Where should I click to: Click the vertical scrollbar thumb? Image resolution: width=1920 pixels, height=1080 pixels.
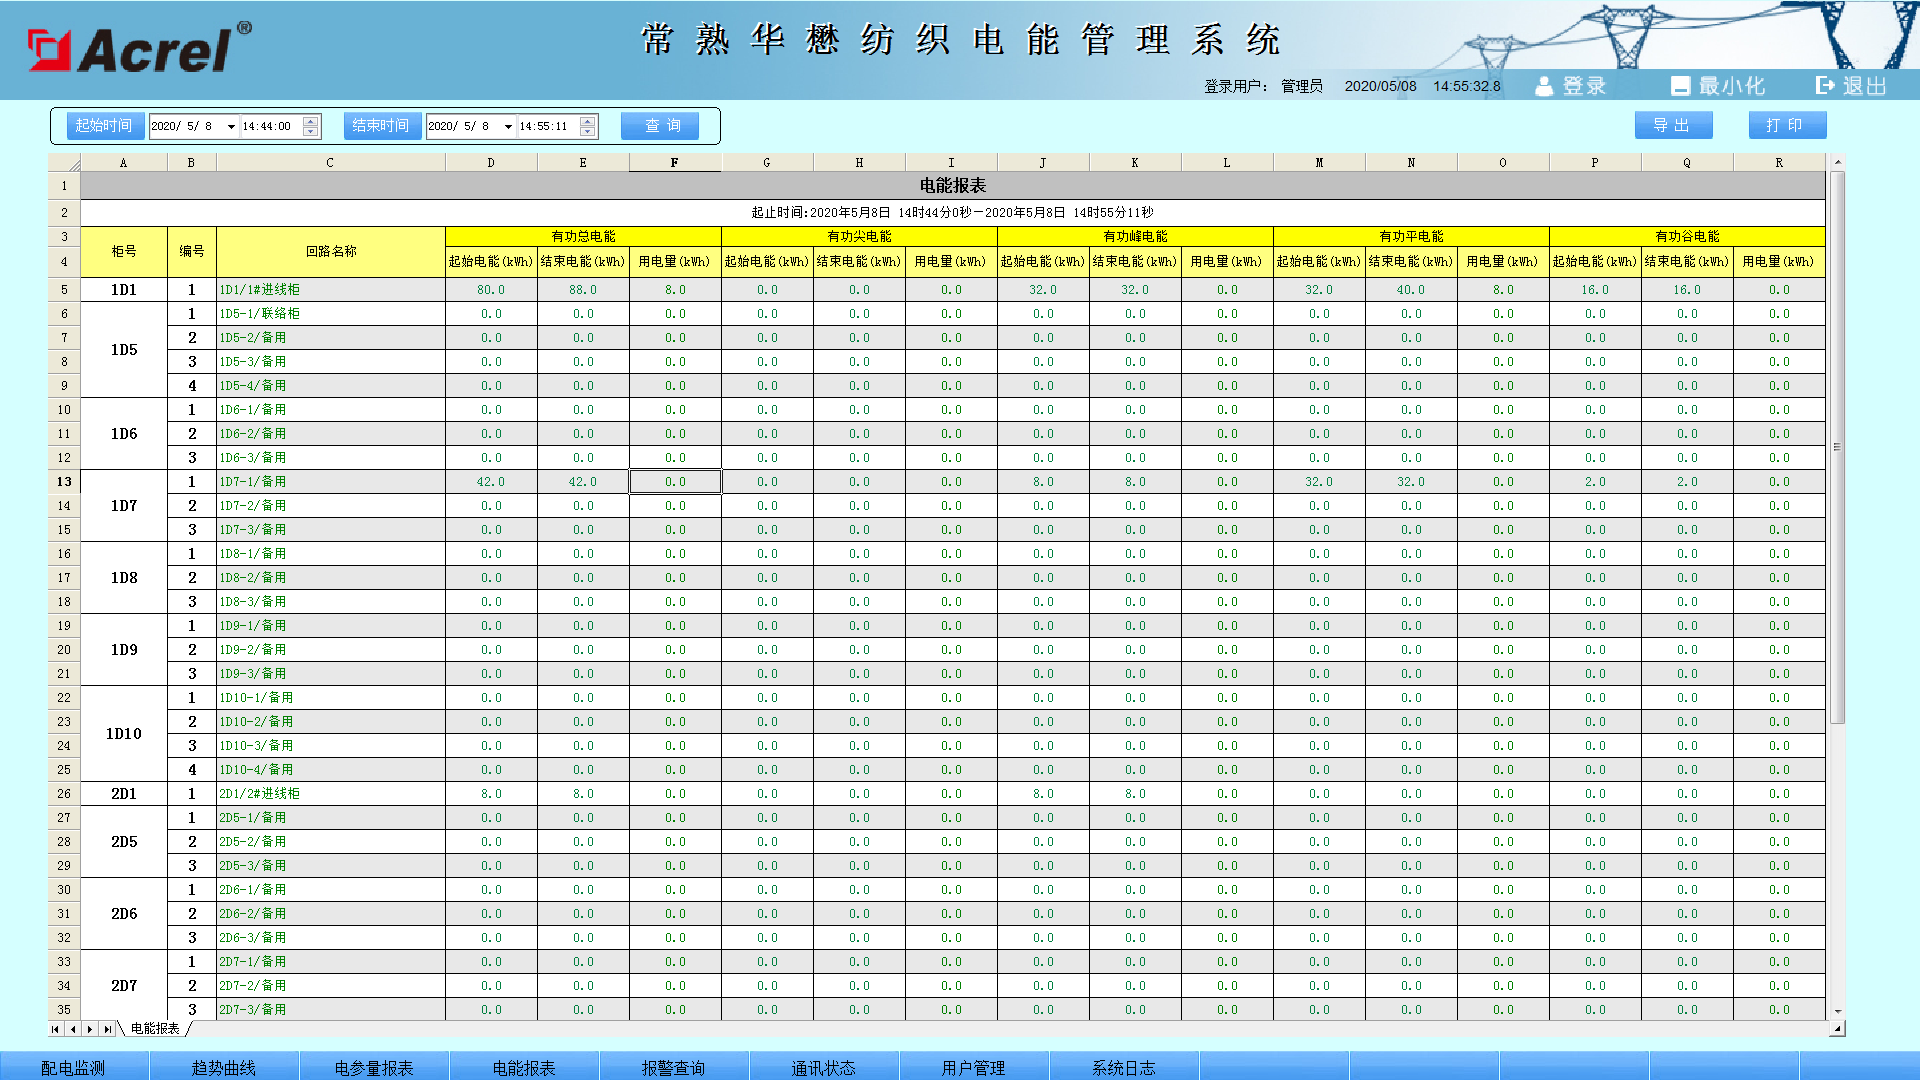(1837, 447)
